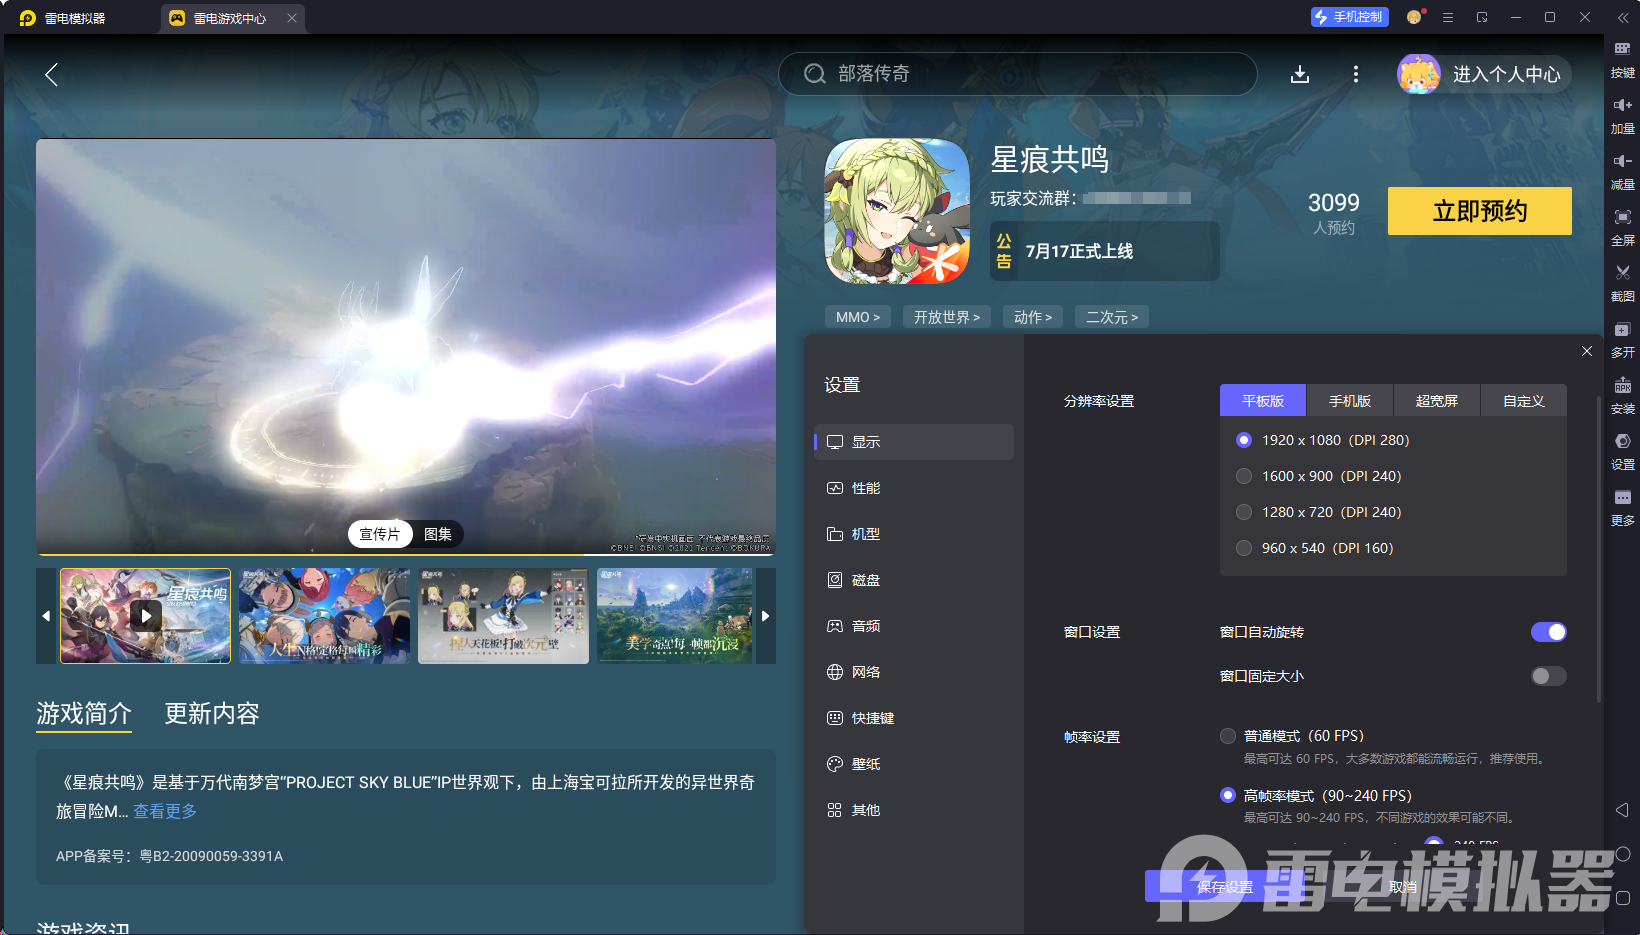Decrease volume with 减量 icon

1622,171
